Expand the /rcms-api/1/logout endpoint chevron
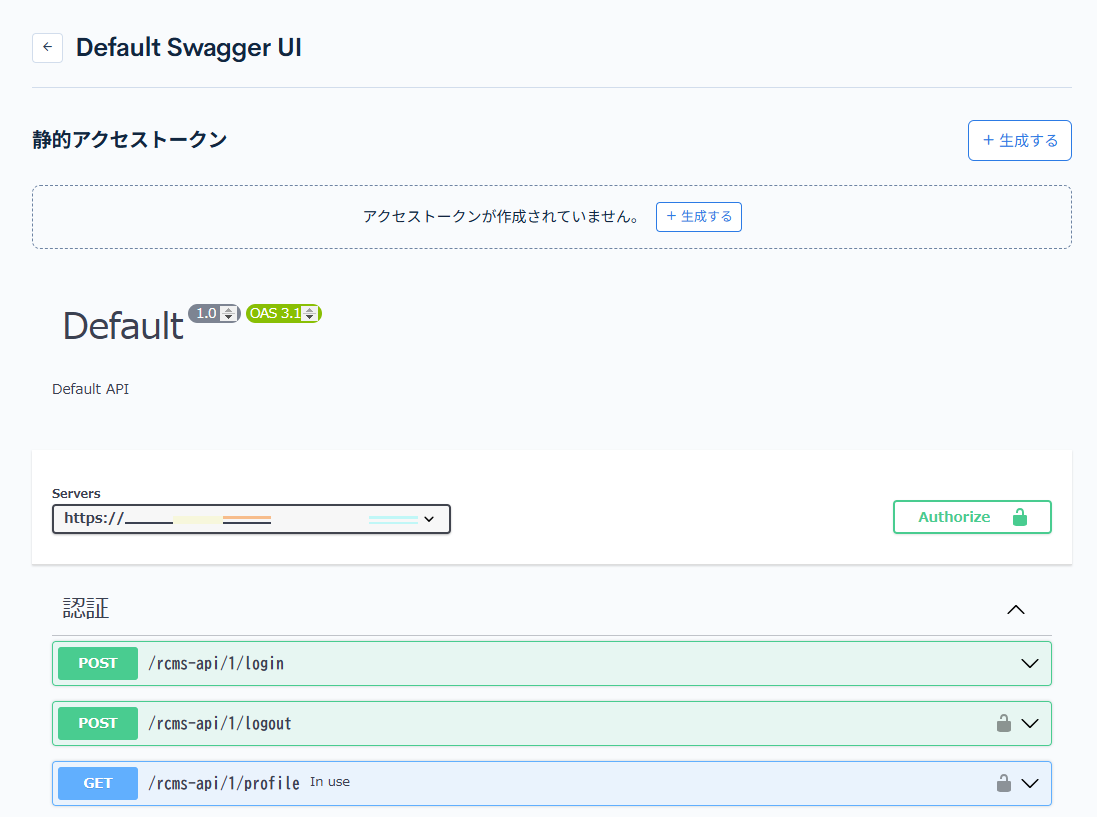The height and width of the screenshot is (817, 1097). coord(1029,723)
